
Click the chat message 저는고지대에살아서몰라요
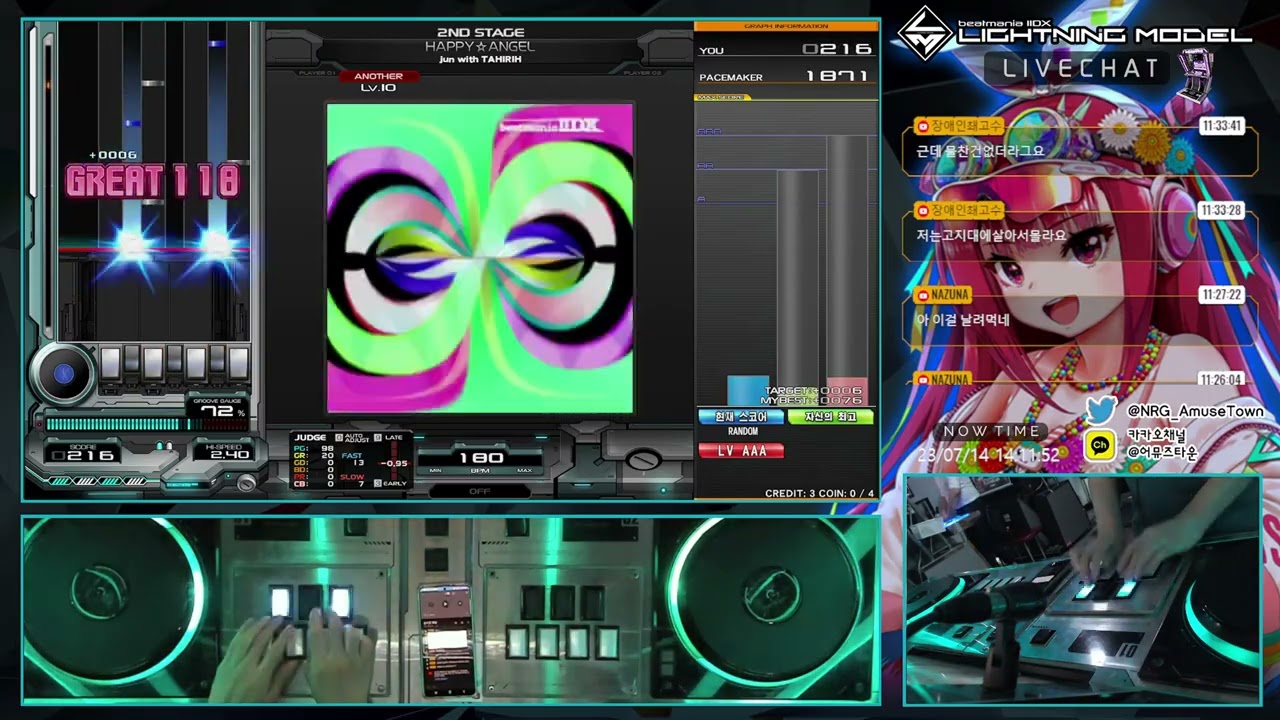tap(991, 235)
